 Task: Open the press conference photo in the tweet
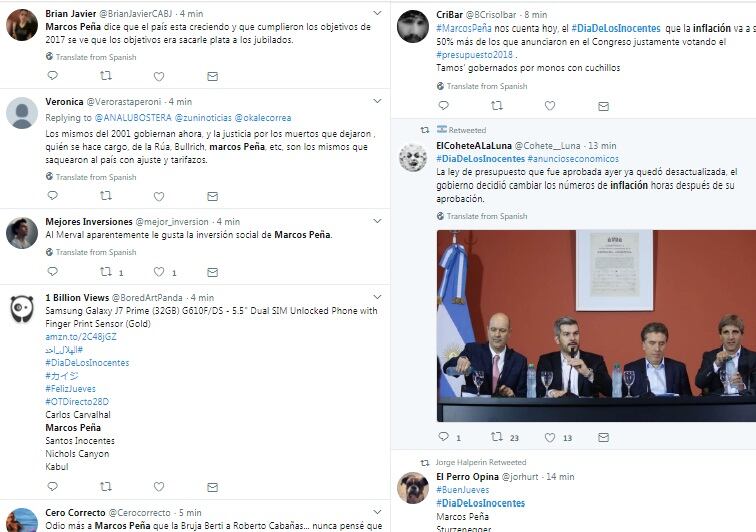coord(596,326)
